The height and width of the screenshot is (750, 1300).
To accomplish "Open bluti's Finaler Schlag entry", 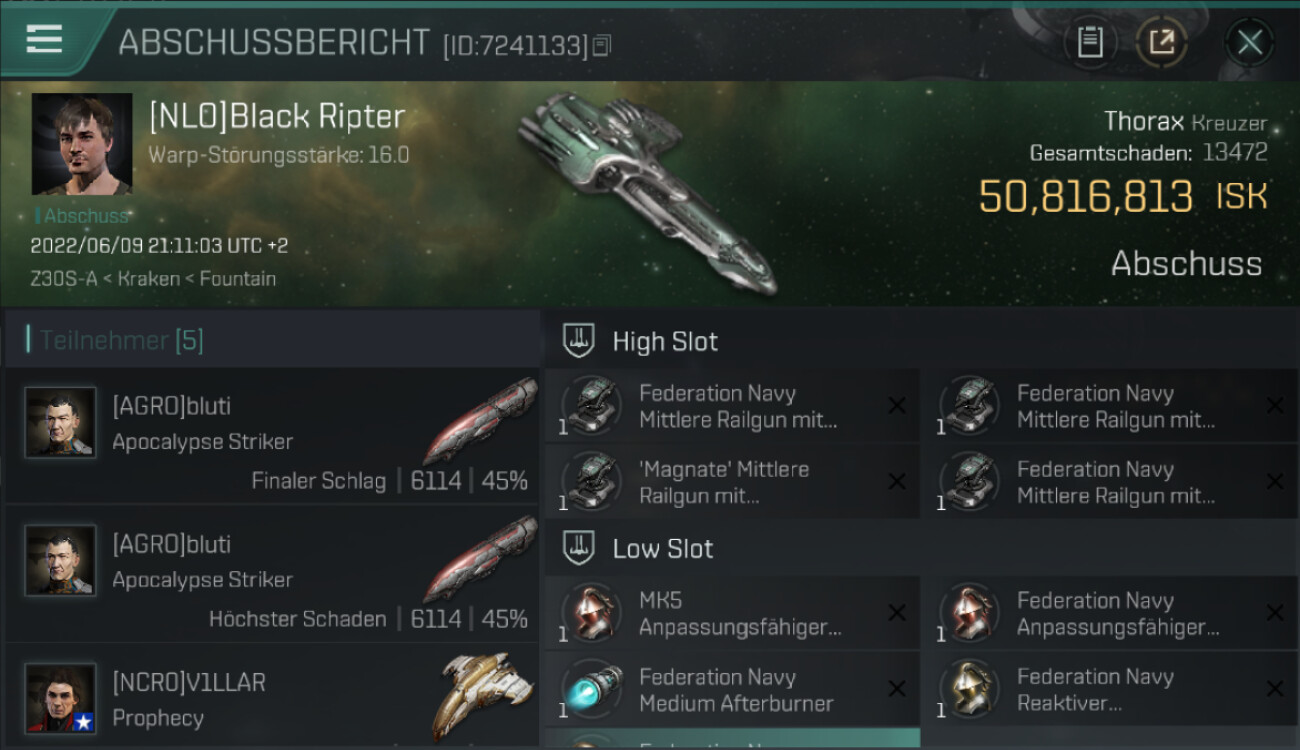I will point(272,435).
